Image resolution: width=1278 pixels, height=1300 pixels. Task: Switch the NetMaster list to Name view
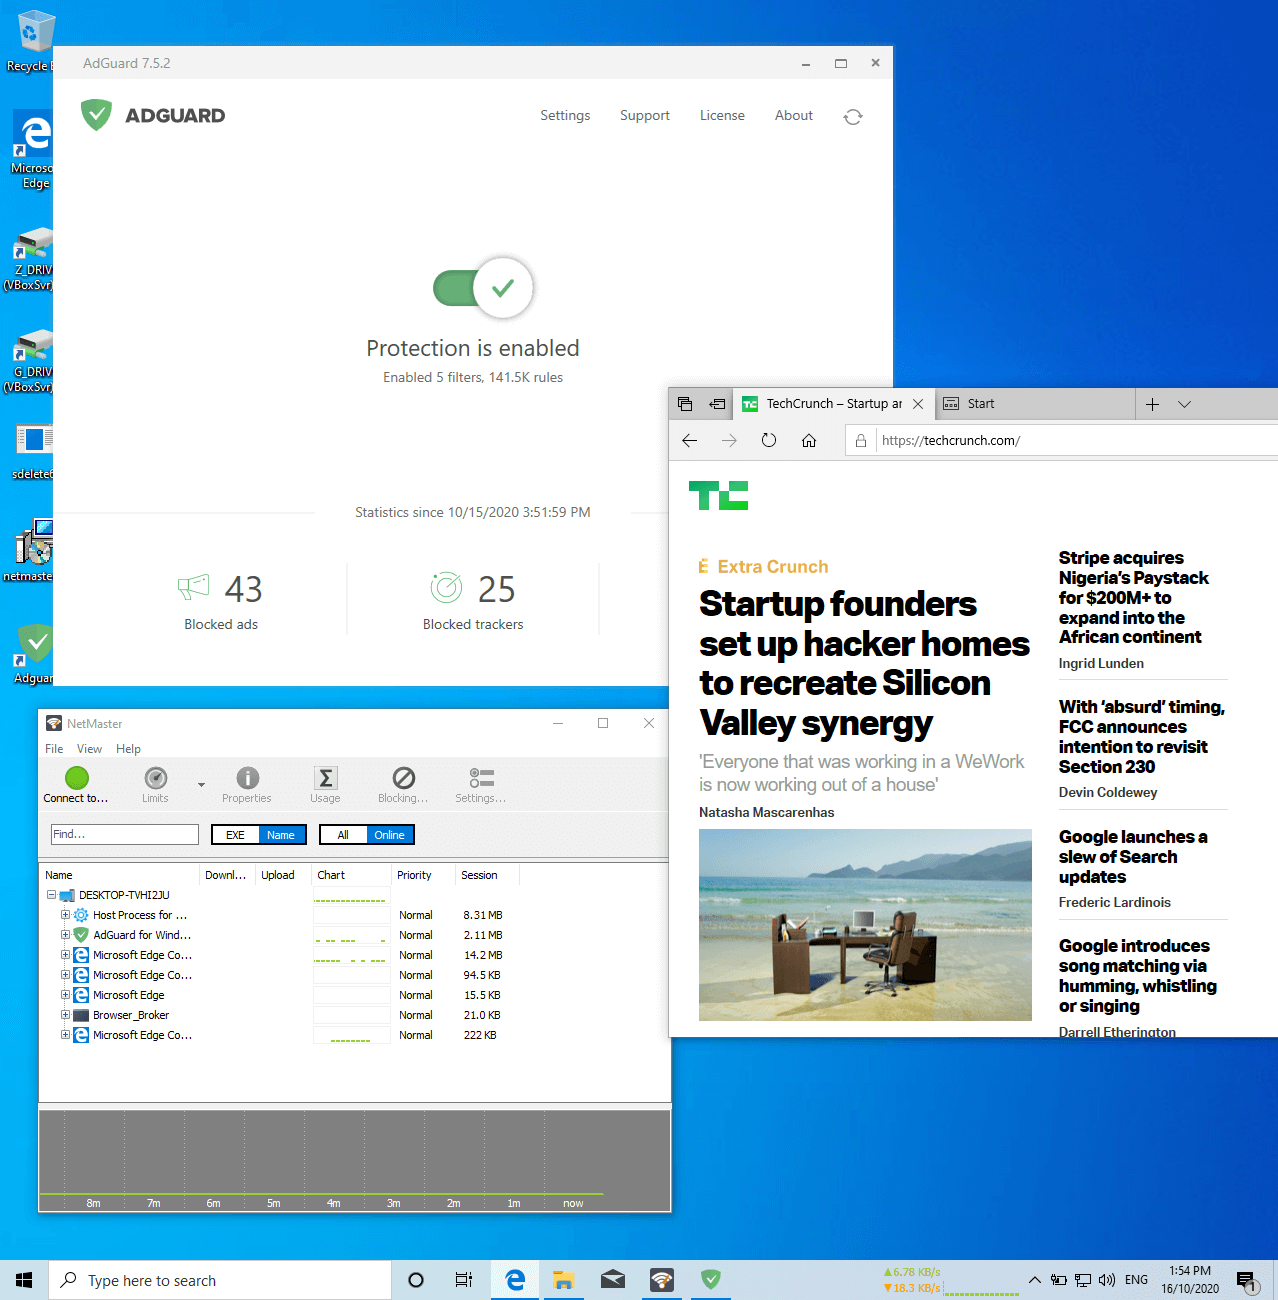[281, 835]
